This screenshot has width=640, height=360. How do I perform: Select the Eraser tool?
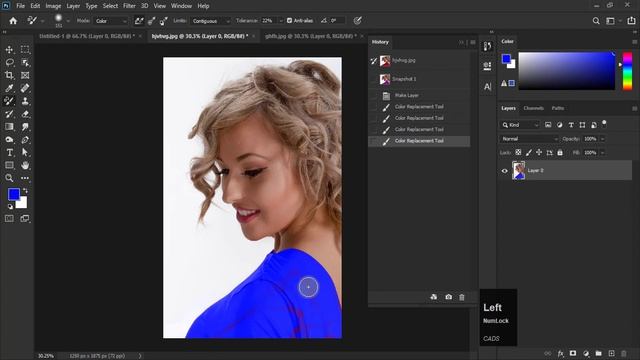25,114
